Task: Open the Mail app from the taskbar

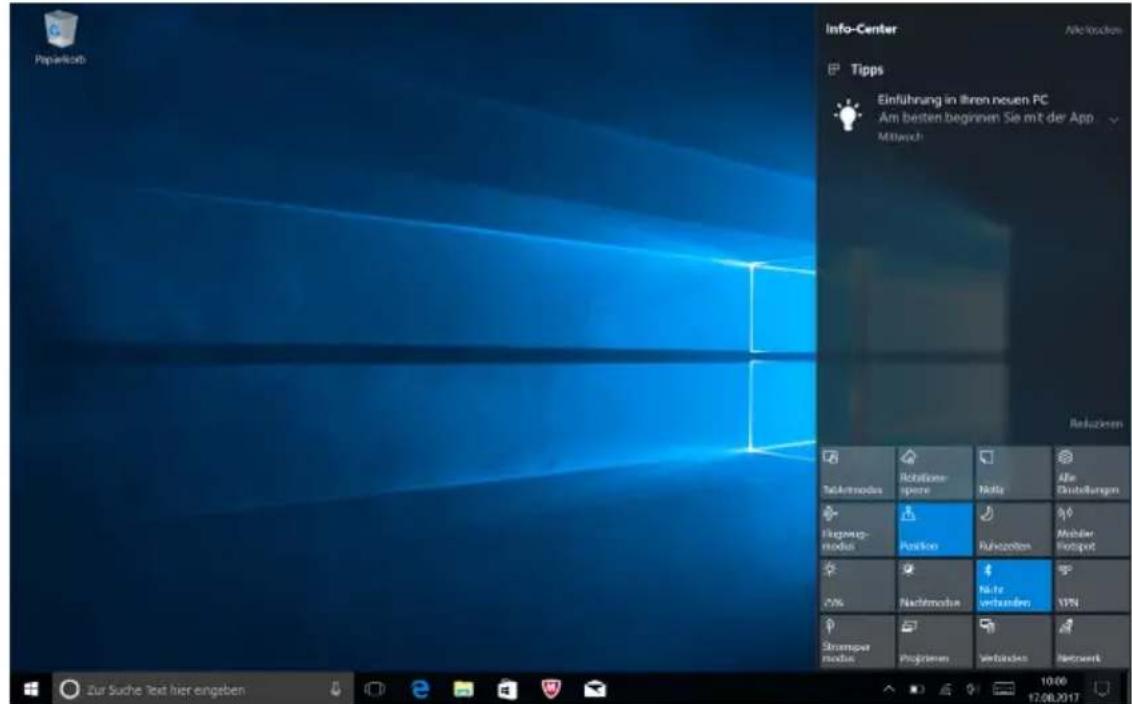Action: pyautogui.click(x=595, y=690)
